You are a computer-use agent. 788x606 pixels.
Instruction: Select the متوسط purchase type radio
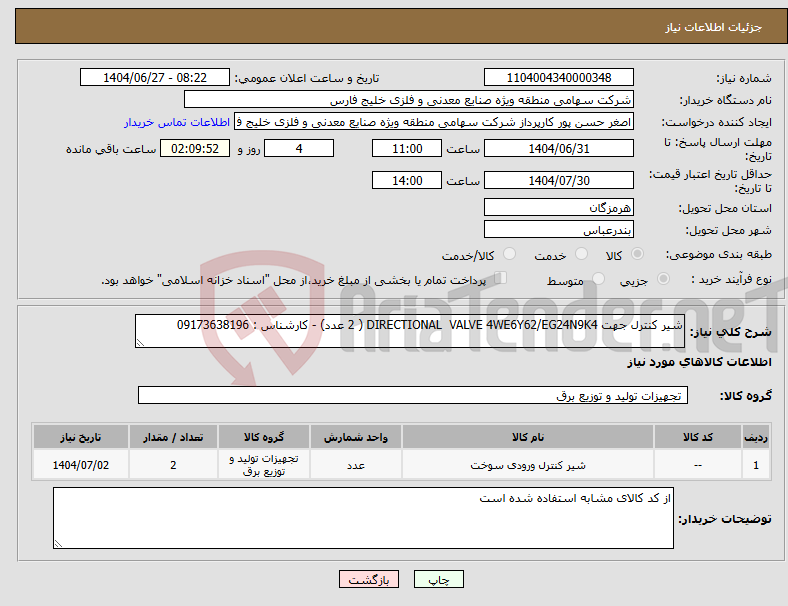[x=598, y=278]
